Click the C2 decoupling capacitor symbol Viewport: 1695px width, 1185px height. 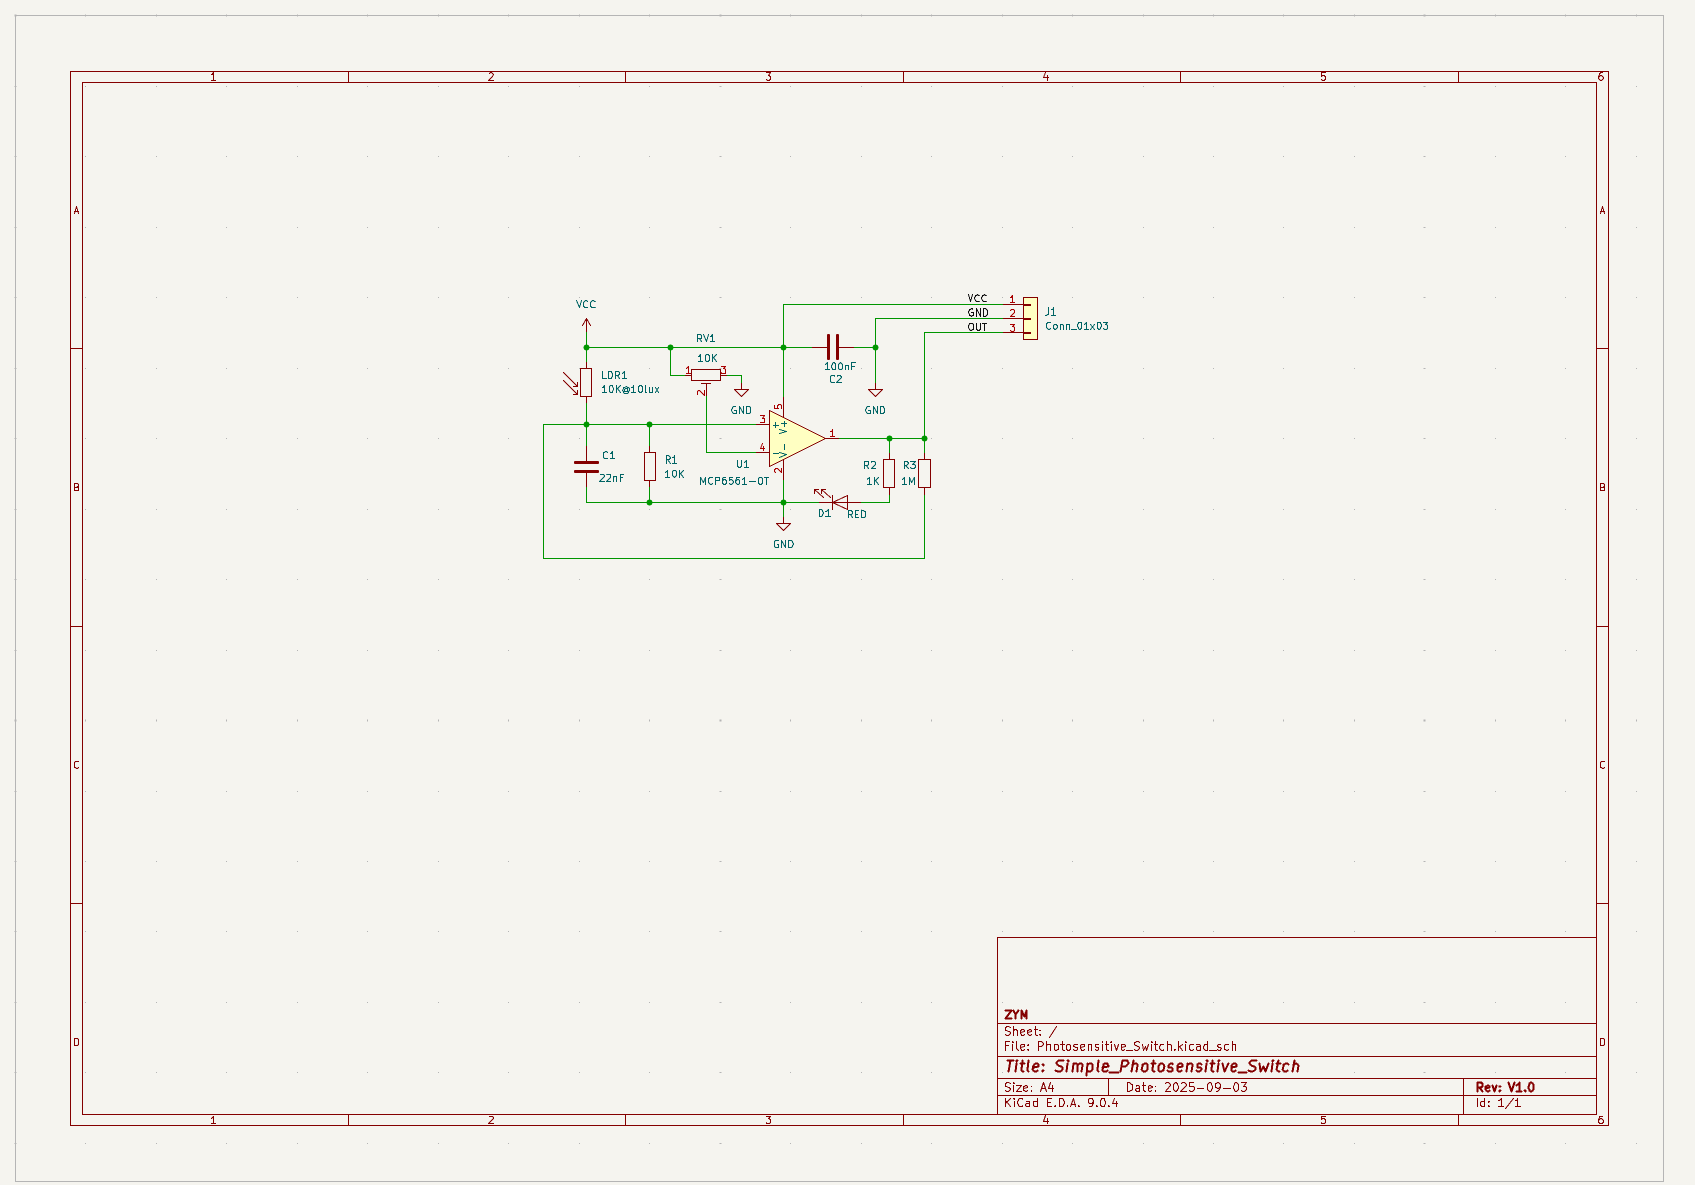click(834, 347)
